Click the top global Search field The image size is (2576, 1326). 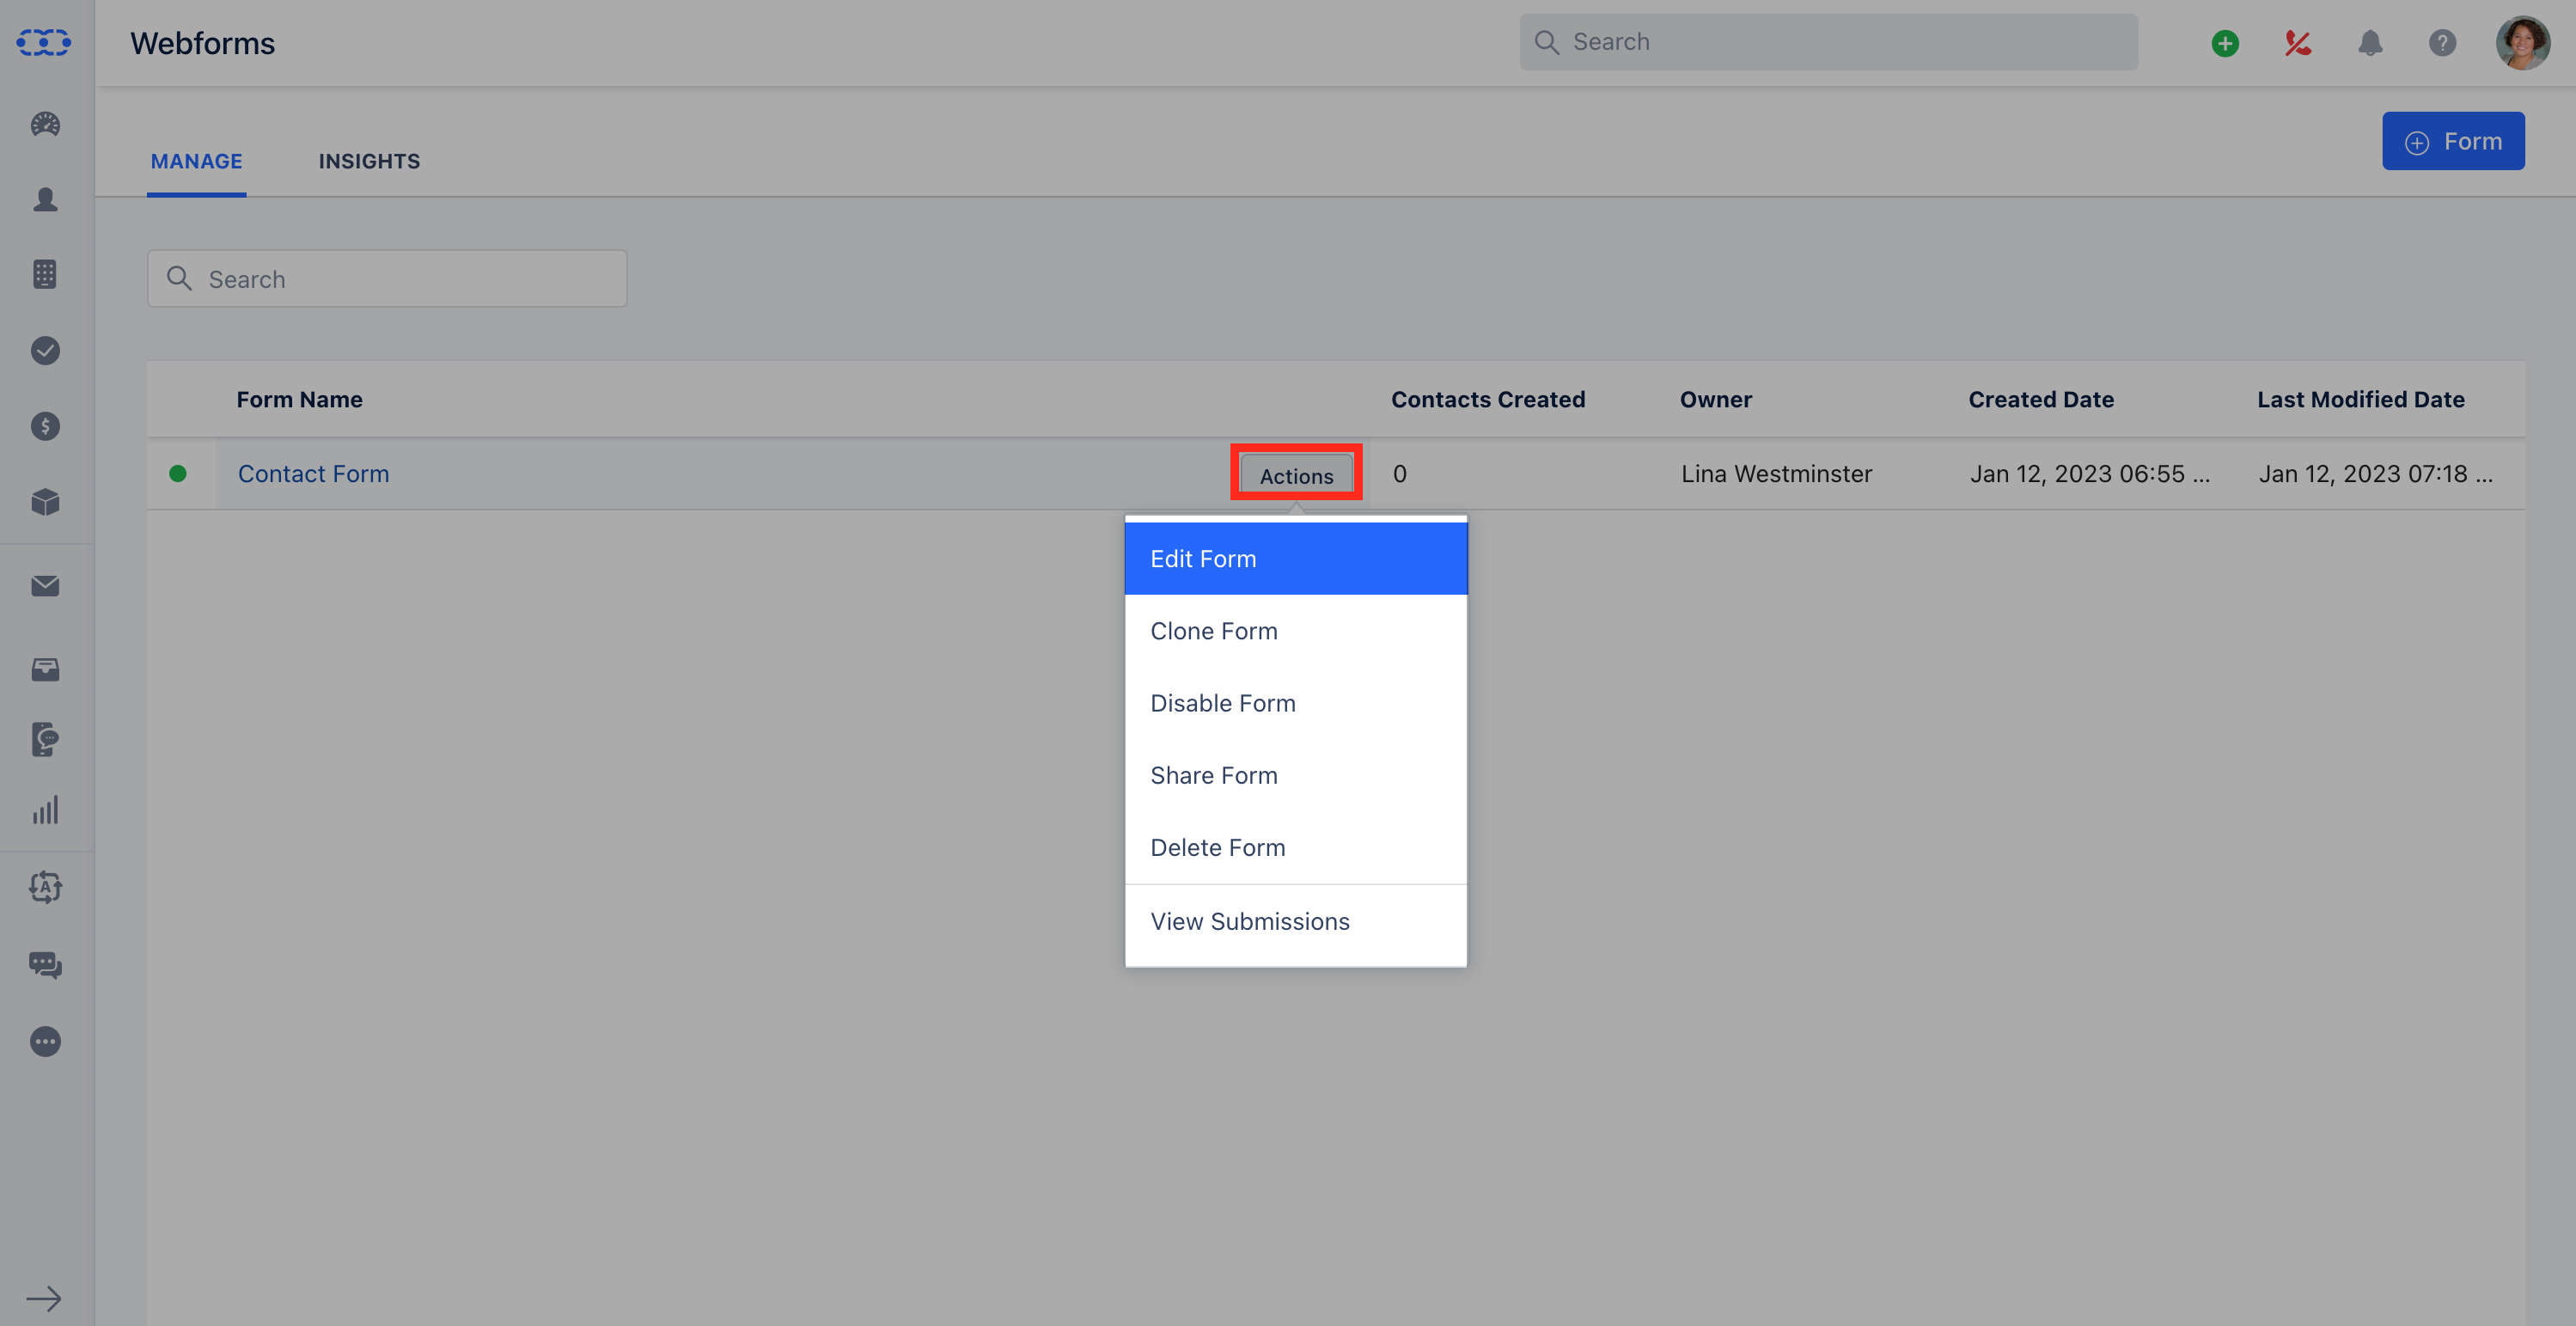pos(1828,42)
